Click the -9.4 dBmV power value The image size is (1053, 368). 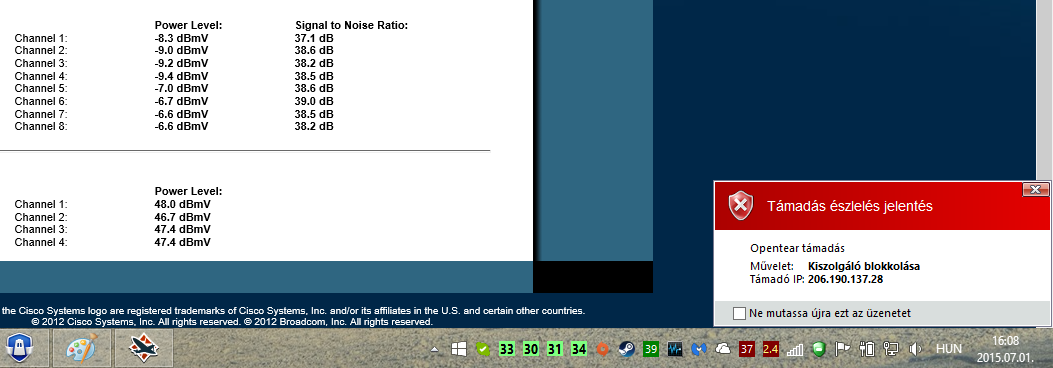coord(181,76)
